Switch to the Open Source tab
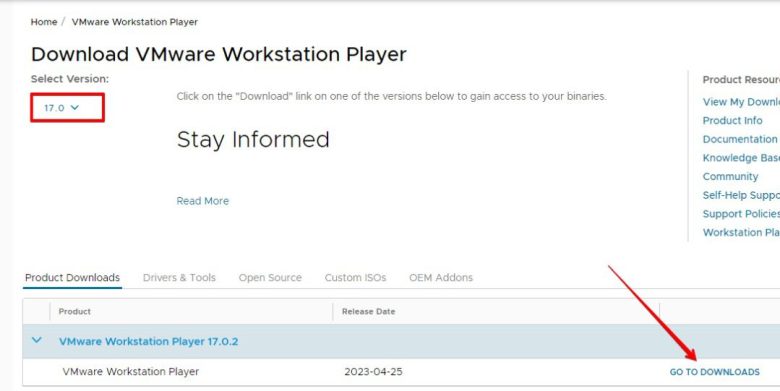This screenshot has width=780, height=391. tap(270, 278)
